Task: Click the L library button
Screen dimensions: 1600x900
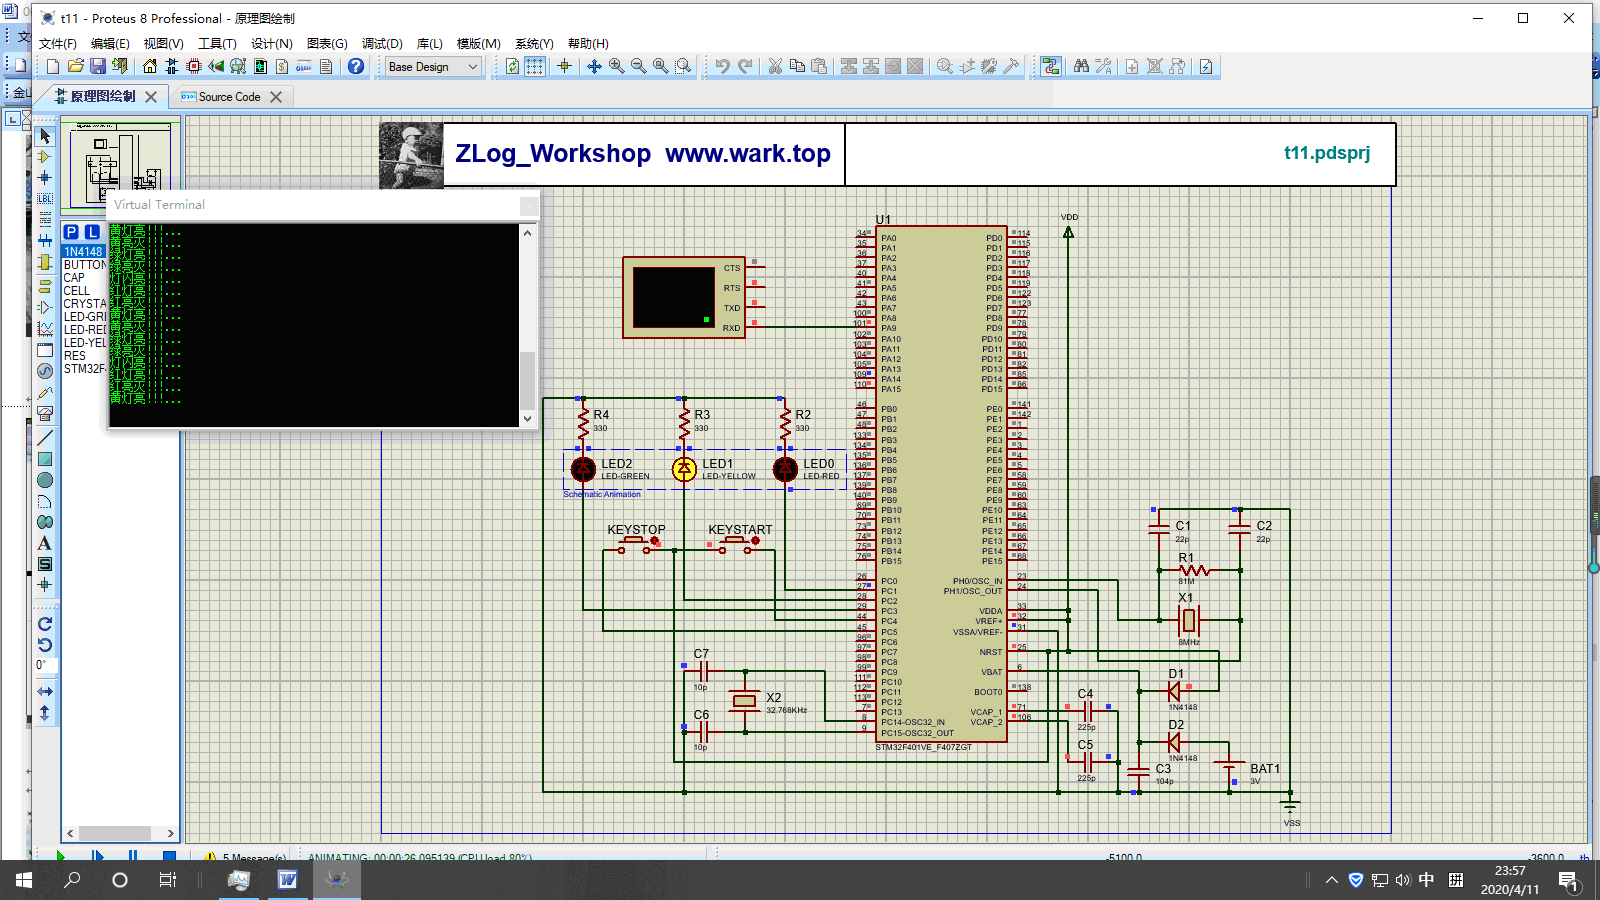Action: pyautogui.click(x=92, y=232)
